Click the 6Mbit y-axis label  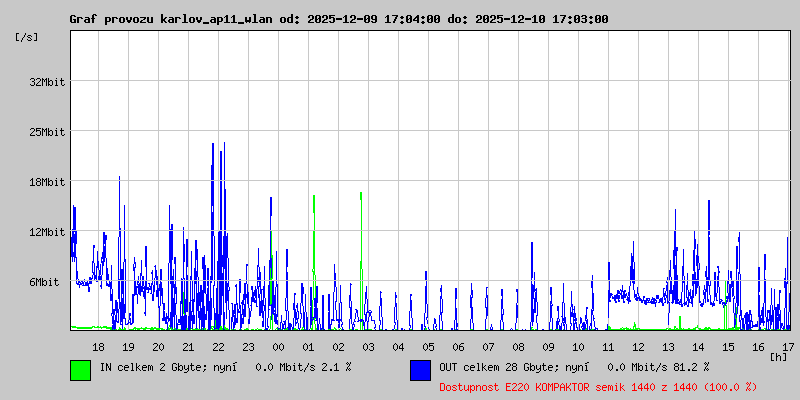44,282
